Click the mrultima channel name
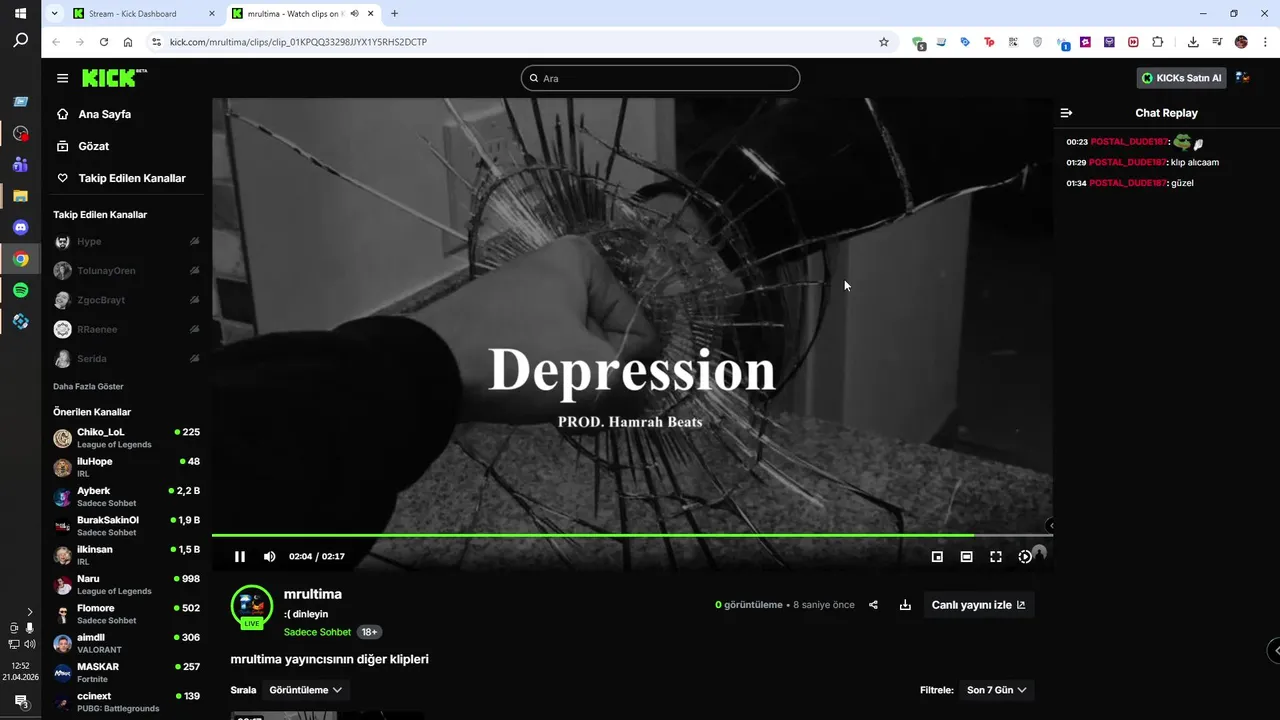Image resolution: width=1280 pixels, height=720 pixels. tap(313, 594)
